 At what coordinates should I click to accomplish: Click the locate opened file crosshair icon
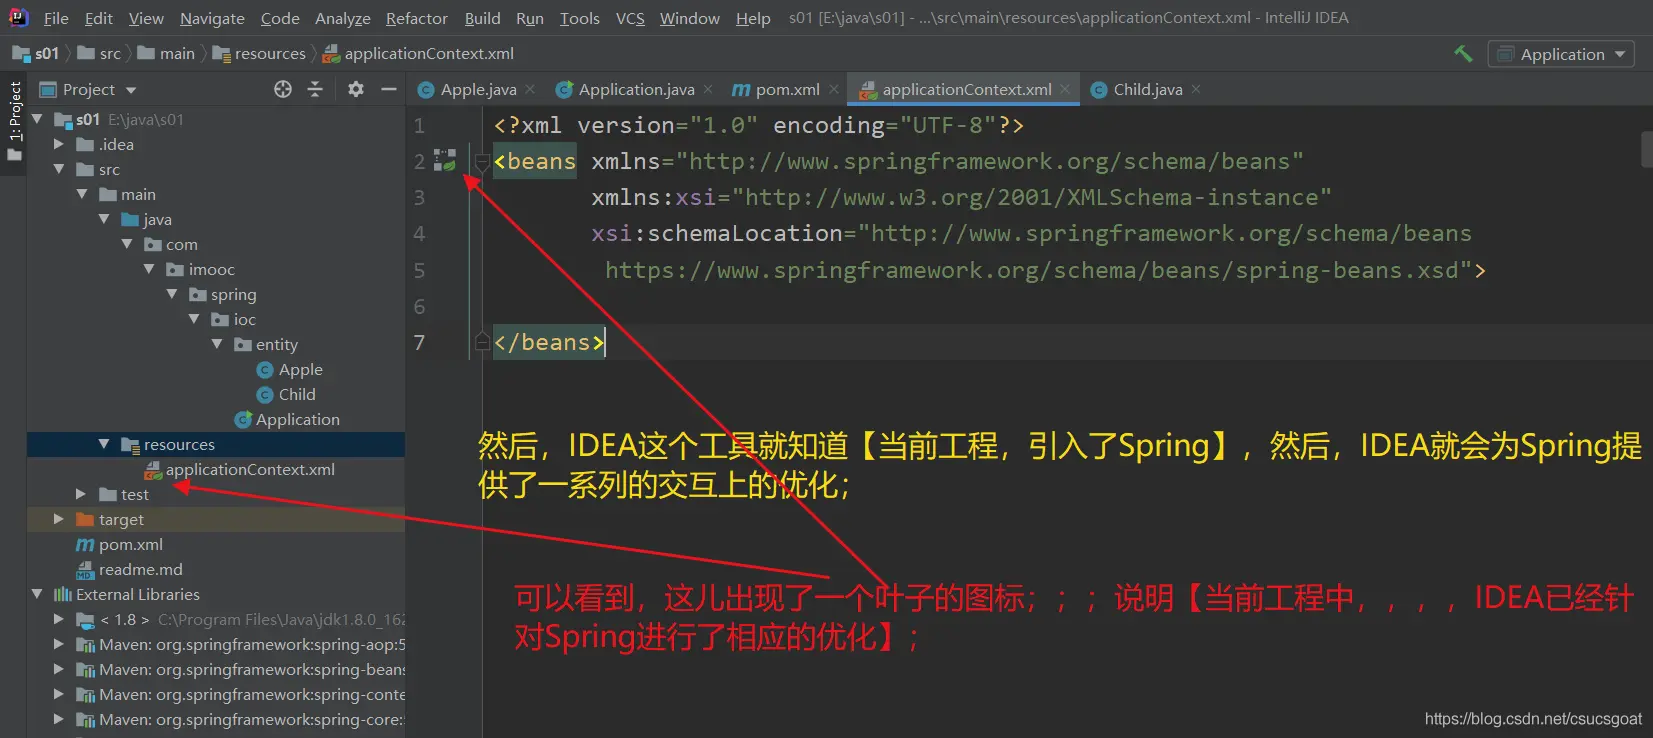coord(283,90)
